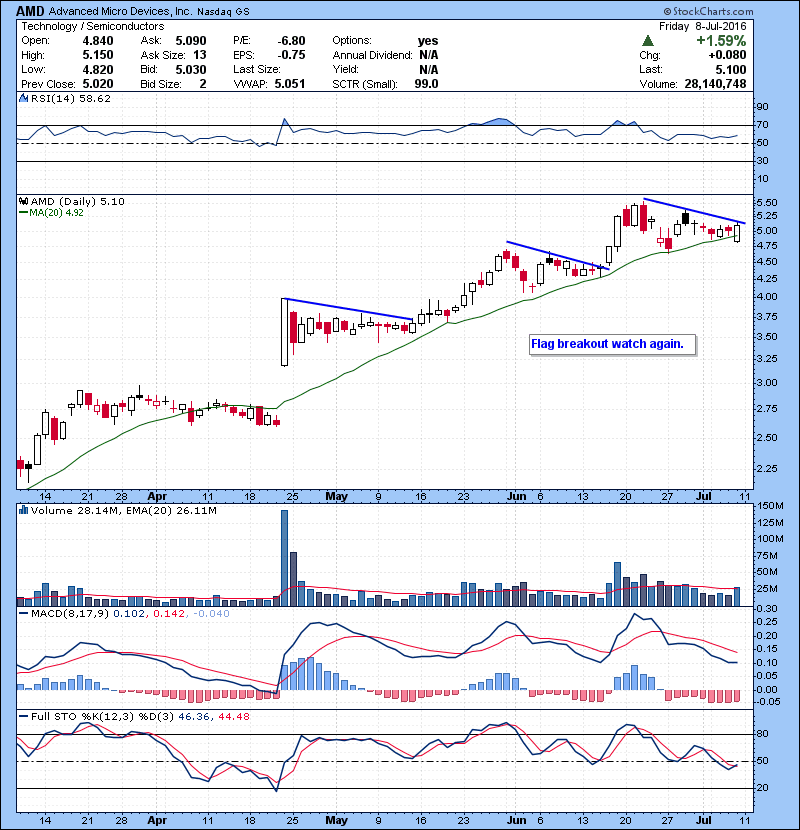Click the Volume value '28,140,748'
The height and width of the screenshot is (830, 800).
coord(715,84)
